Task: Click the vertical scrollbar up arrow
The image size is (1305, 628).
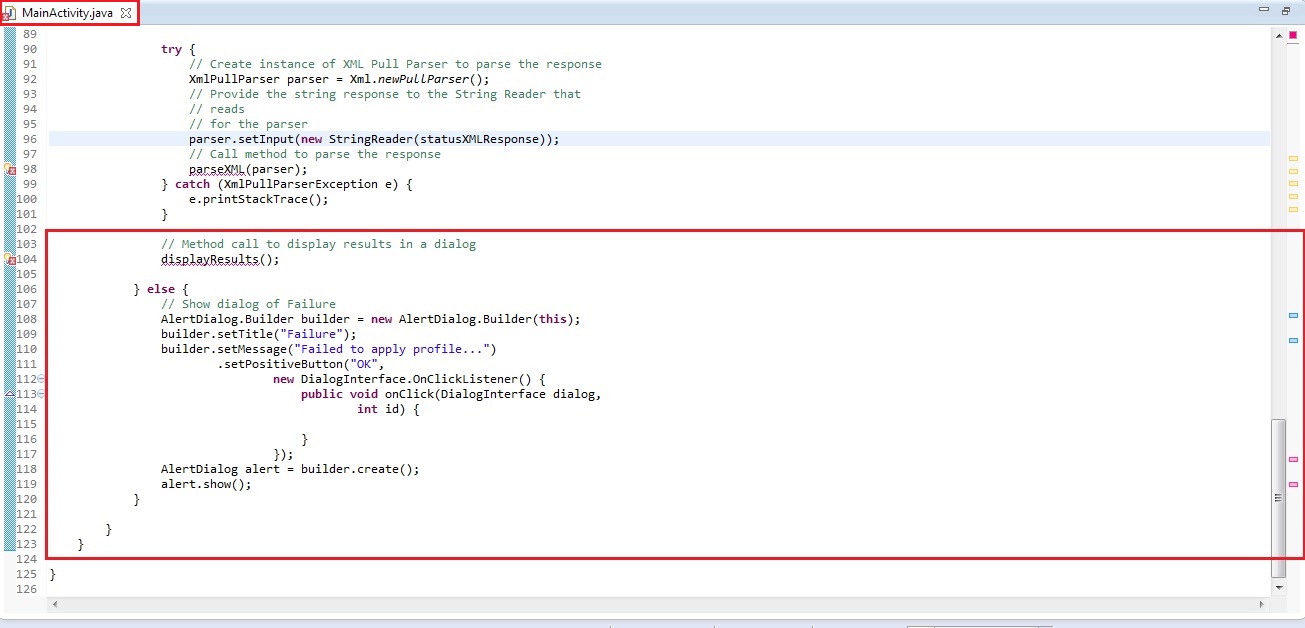Action: click(x=1278, y=35)
